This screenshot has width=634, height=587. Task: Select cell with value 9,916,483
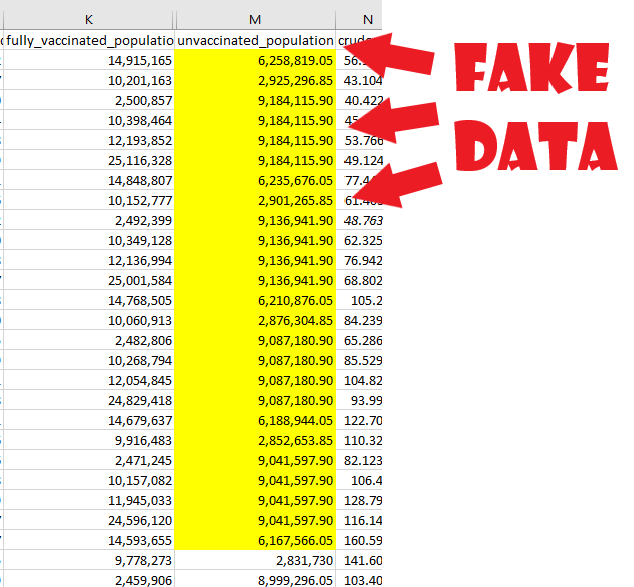(89, 440)
